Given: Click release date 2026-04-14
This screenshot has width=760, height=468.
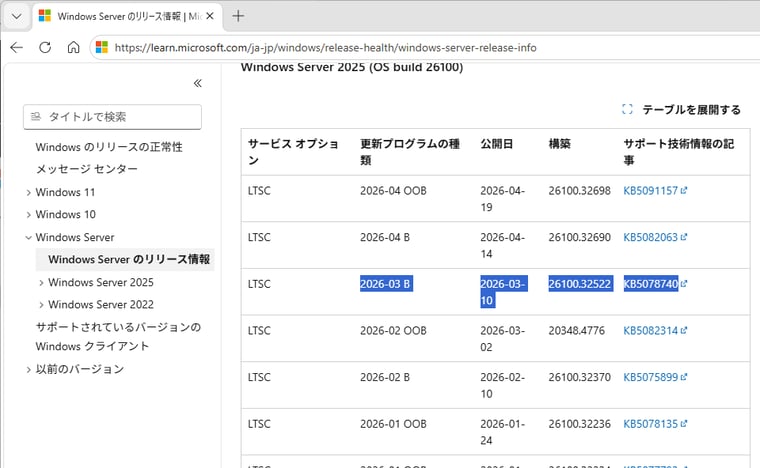Looking at the screenshot, I should [503, 245].
